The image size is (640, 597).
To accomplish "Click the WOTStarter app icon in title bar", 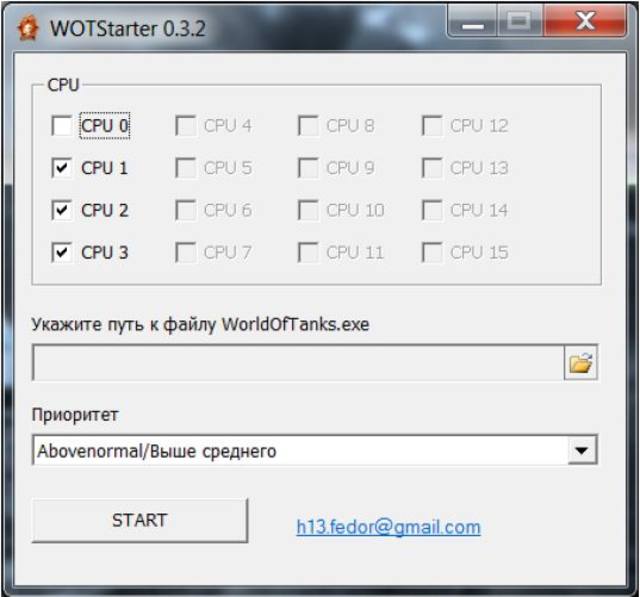I will [28, 28].
